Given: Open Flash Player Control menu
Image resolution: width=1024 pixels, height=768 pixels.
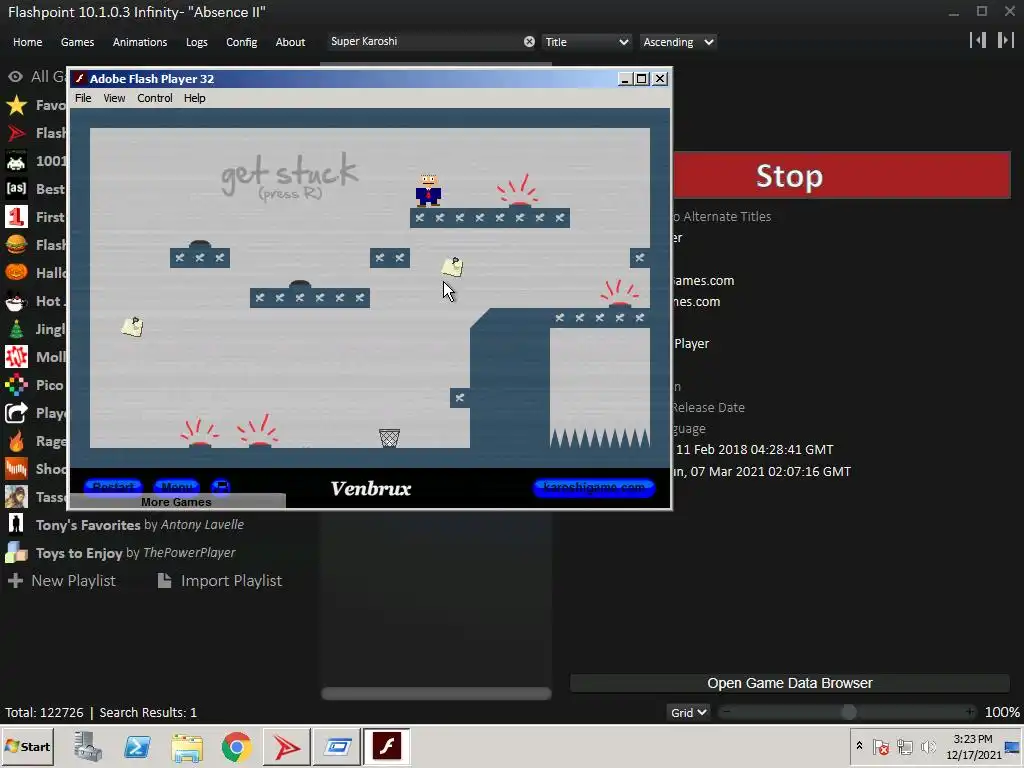Looking at the screenshot, I should point(155,98).
